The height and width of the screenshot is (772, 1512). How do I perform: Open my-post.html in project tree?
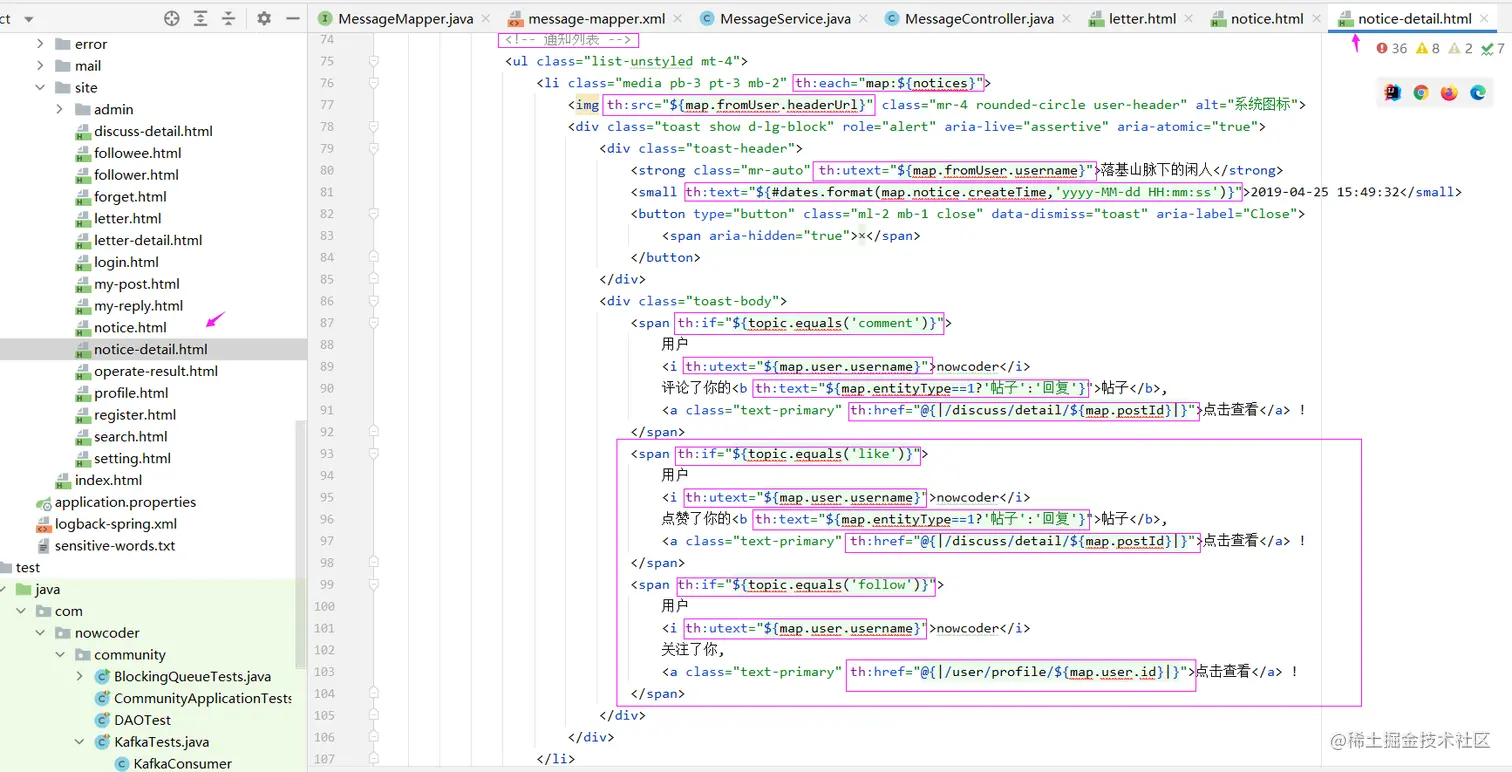[137, 284]
